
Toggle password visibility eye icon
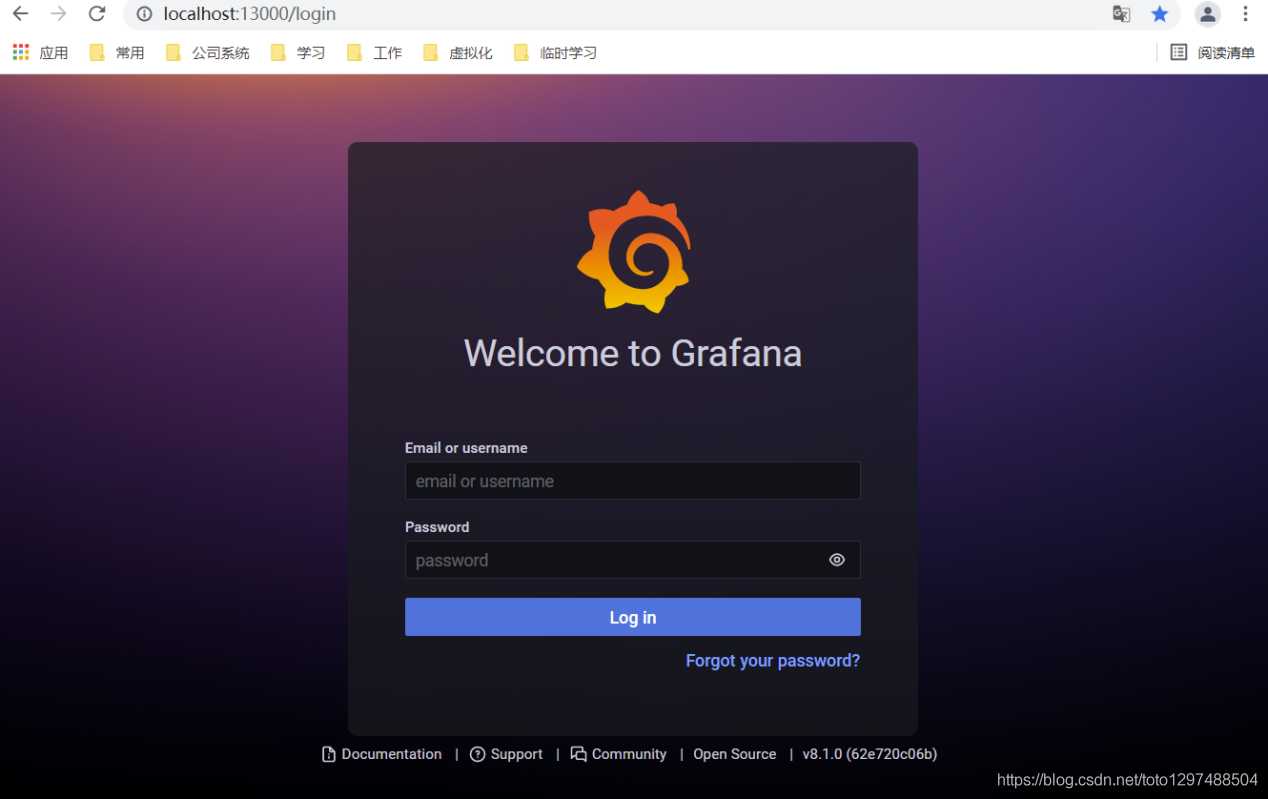837,560
